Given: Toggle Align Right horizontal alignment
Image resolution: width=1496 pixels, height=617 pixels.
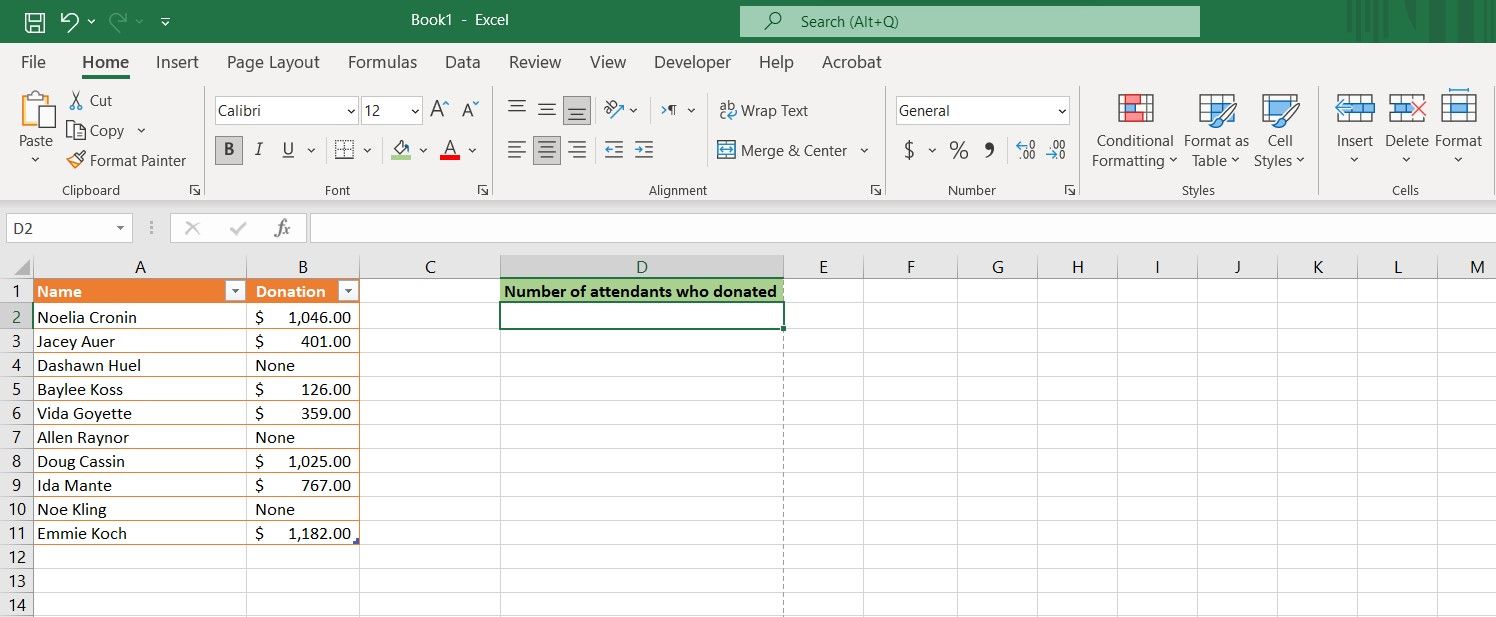Looking at the screenshot, I should pos(577,150).
